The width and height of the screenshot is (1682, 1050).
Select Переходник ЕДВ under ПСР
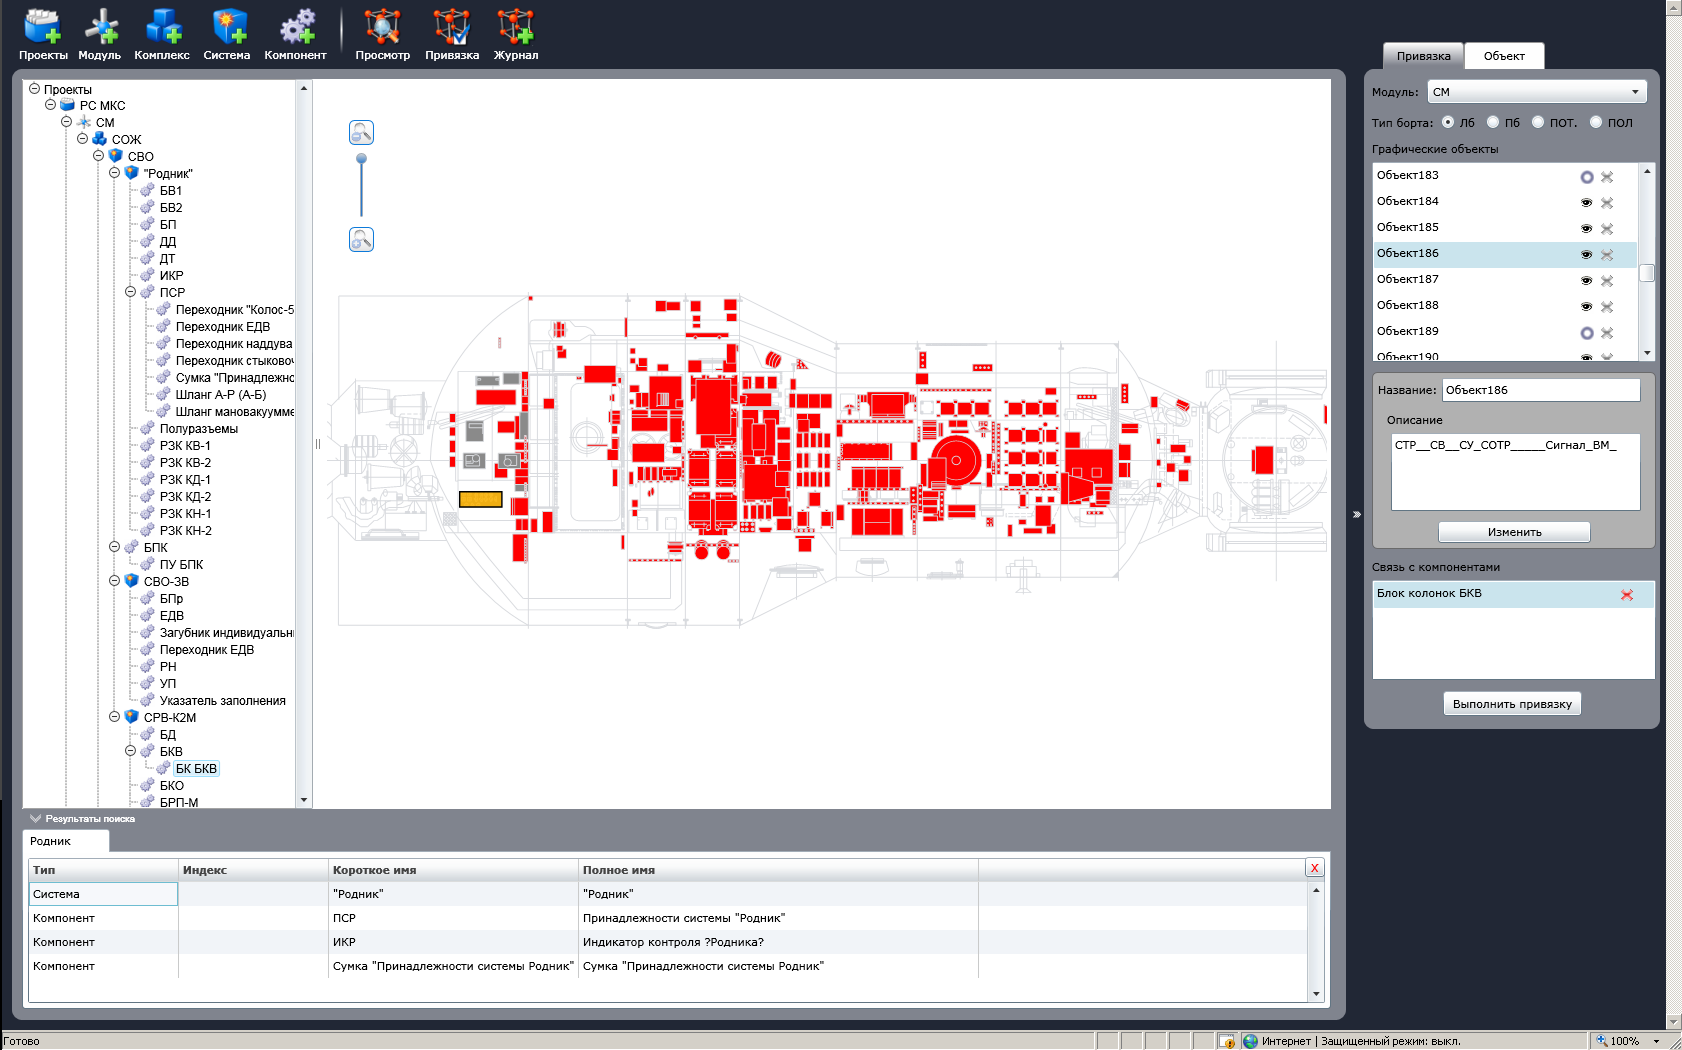[x=223, y=327]
